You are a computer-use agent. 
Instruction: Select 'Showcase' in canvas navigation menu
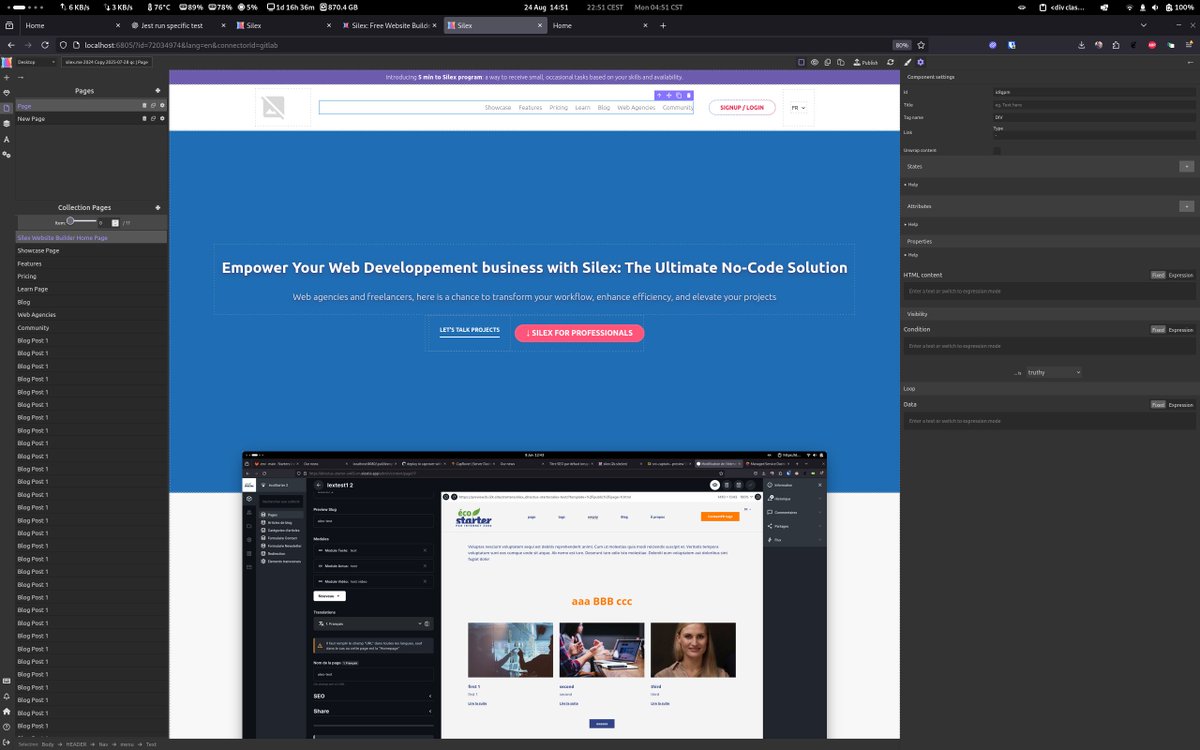pos(498,108)
